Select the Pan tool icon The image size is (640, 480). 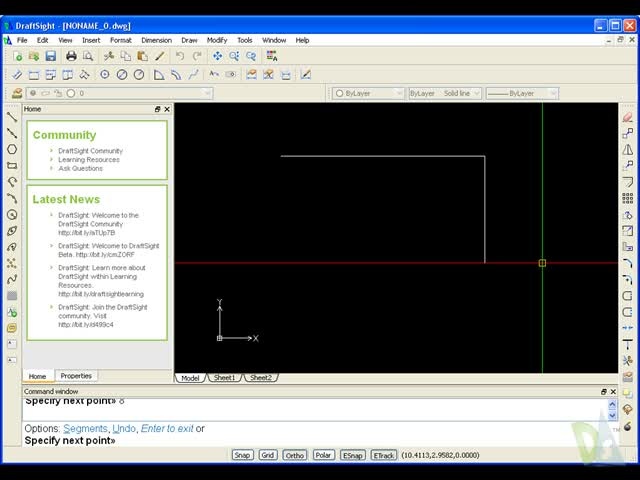pos(217,56)
